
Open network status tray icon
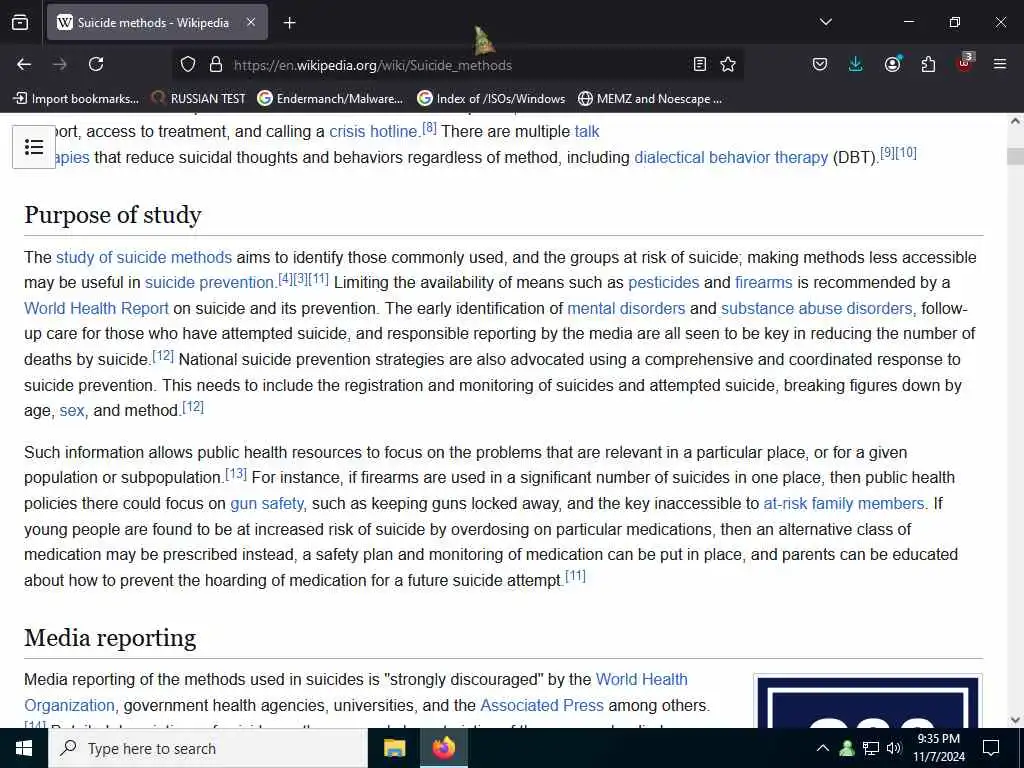tap(871, 748)
